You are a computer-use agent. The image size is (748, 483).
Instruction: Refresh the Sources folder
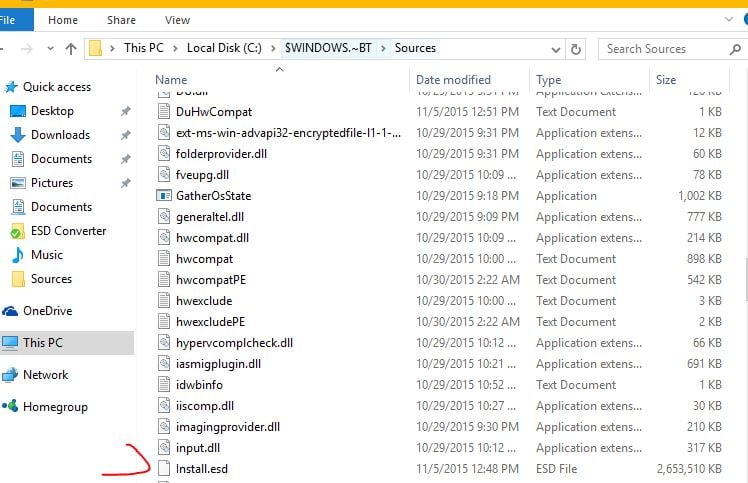coord(576,49)
